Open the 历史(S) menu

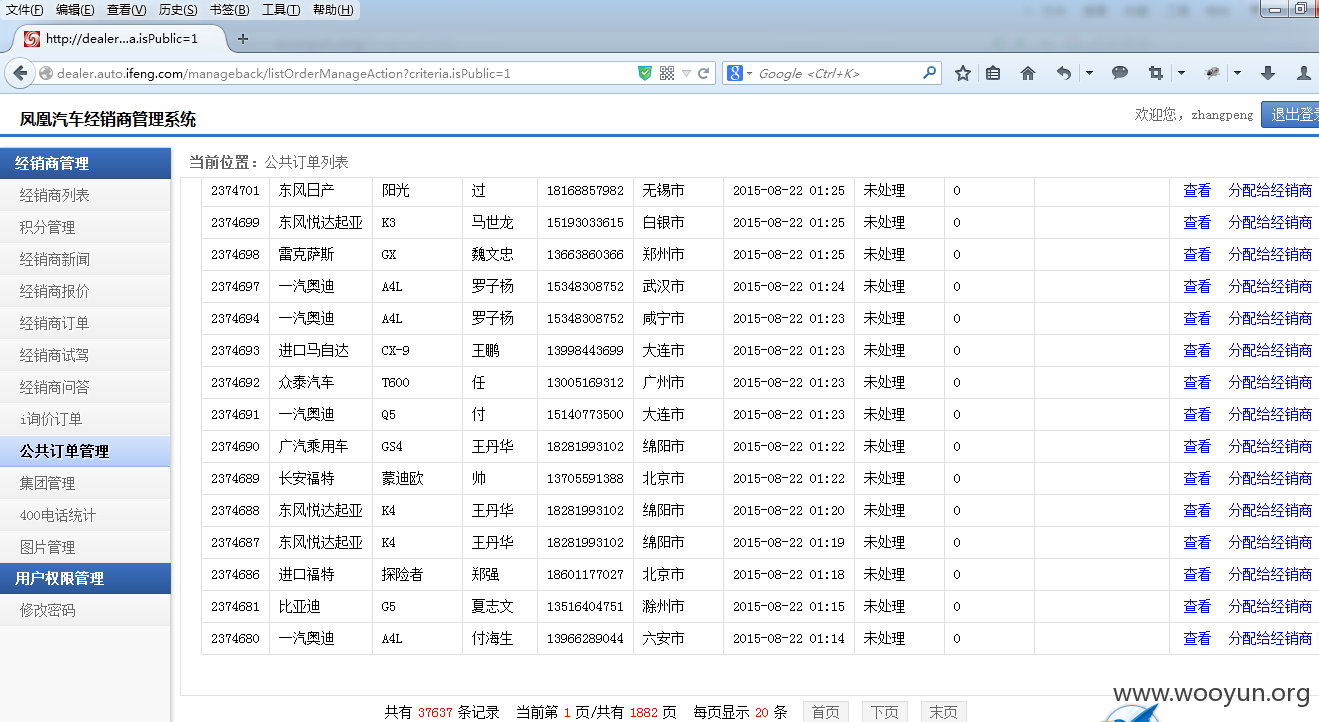[178, 10]
